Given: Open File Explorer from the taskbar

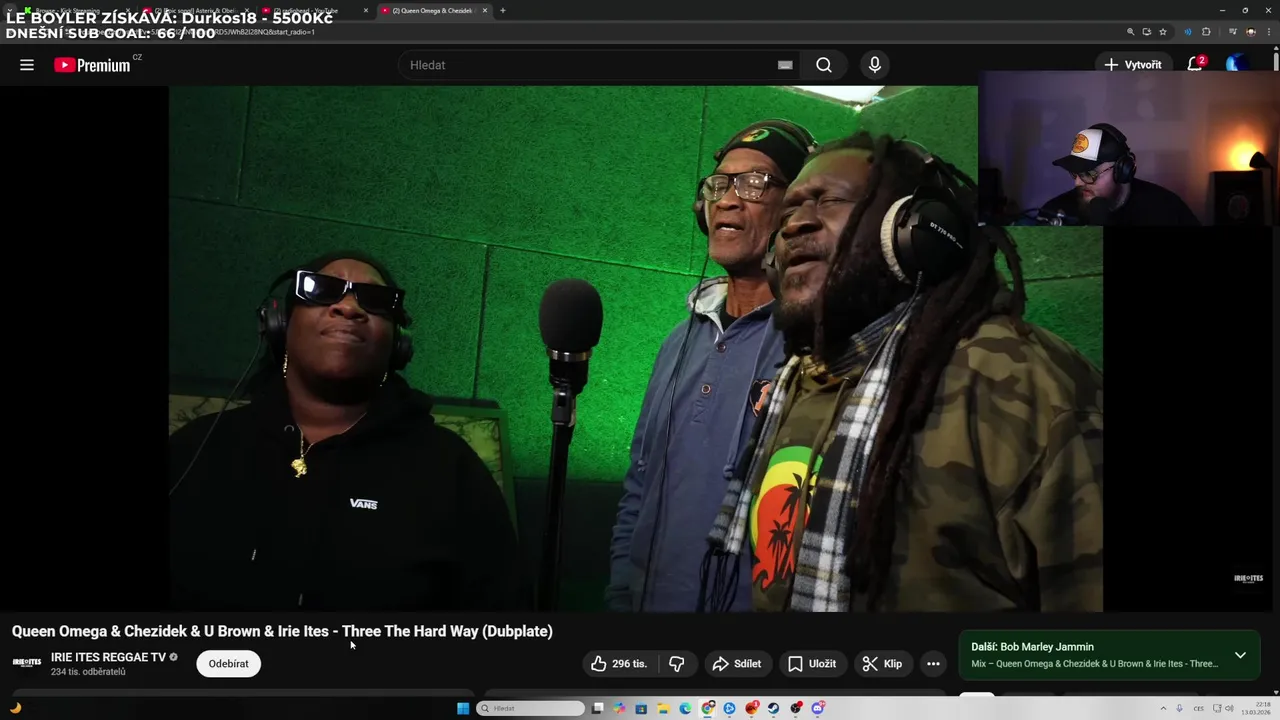Looking at the screenshot, I should 663,708.
